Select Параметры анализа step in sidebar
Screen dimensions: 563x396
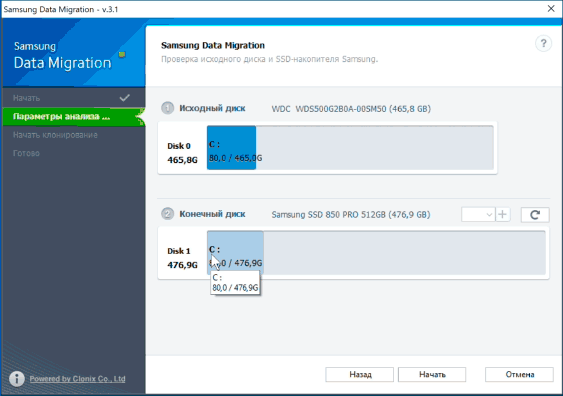(74, 116)
